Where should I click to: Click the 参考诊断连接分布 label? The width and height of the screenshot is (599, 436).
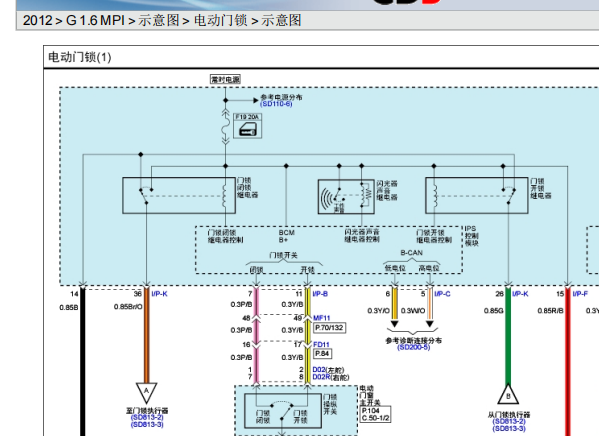click(x=413, y=340)
